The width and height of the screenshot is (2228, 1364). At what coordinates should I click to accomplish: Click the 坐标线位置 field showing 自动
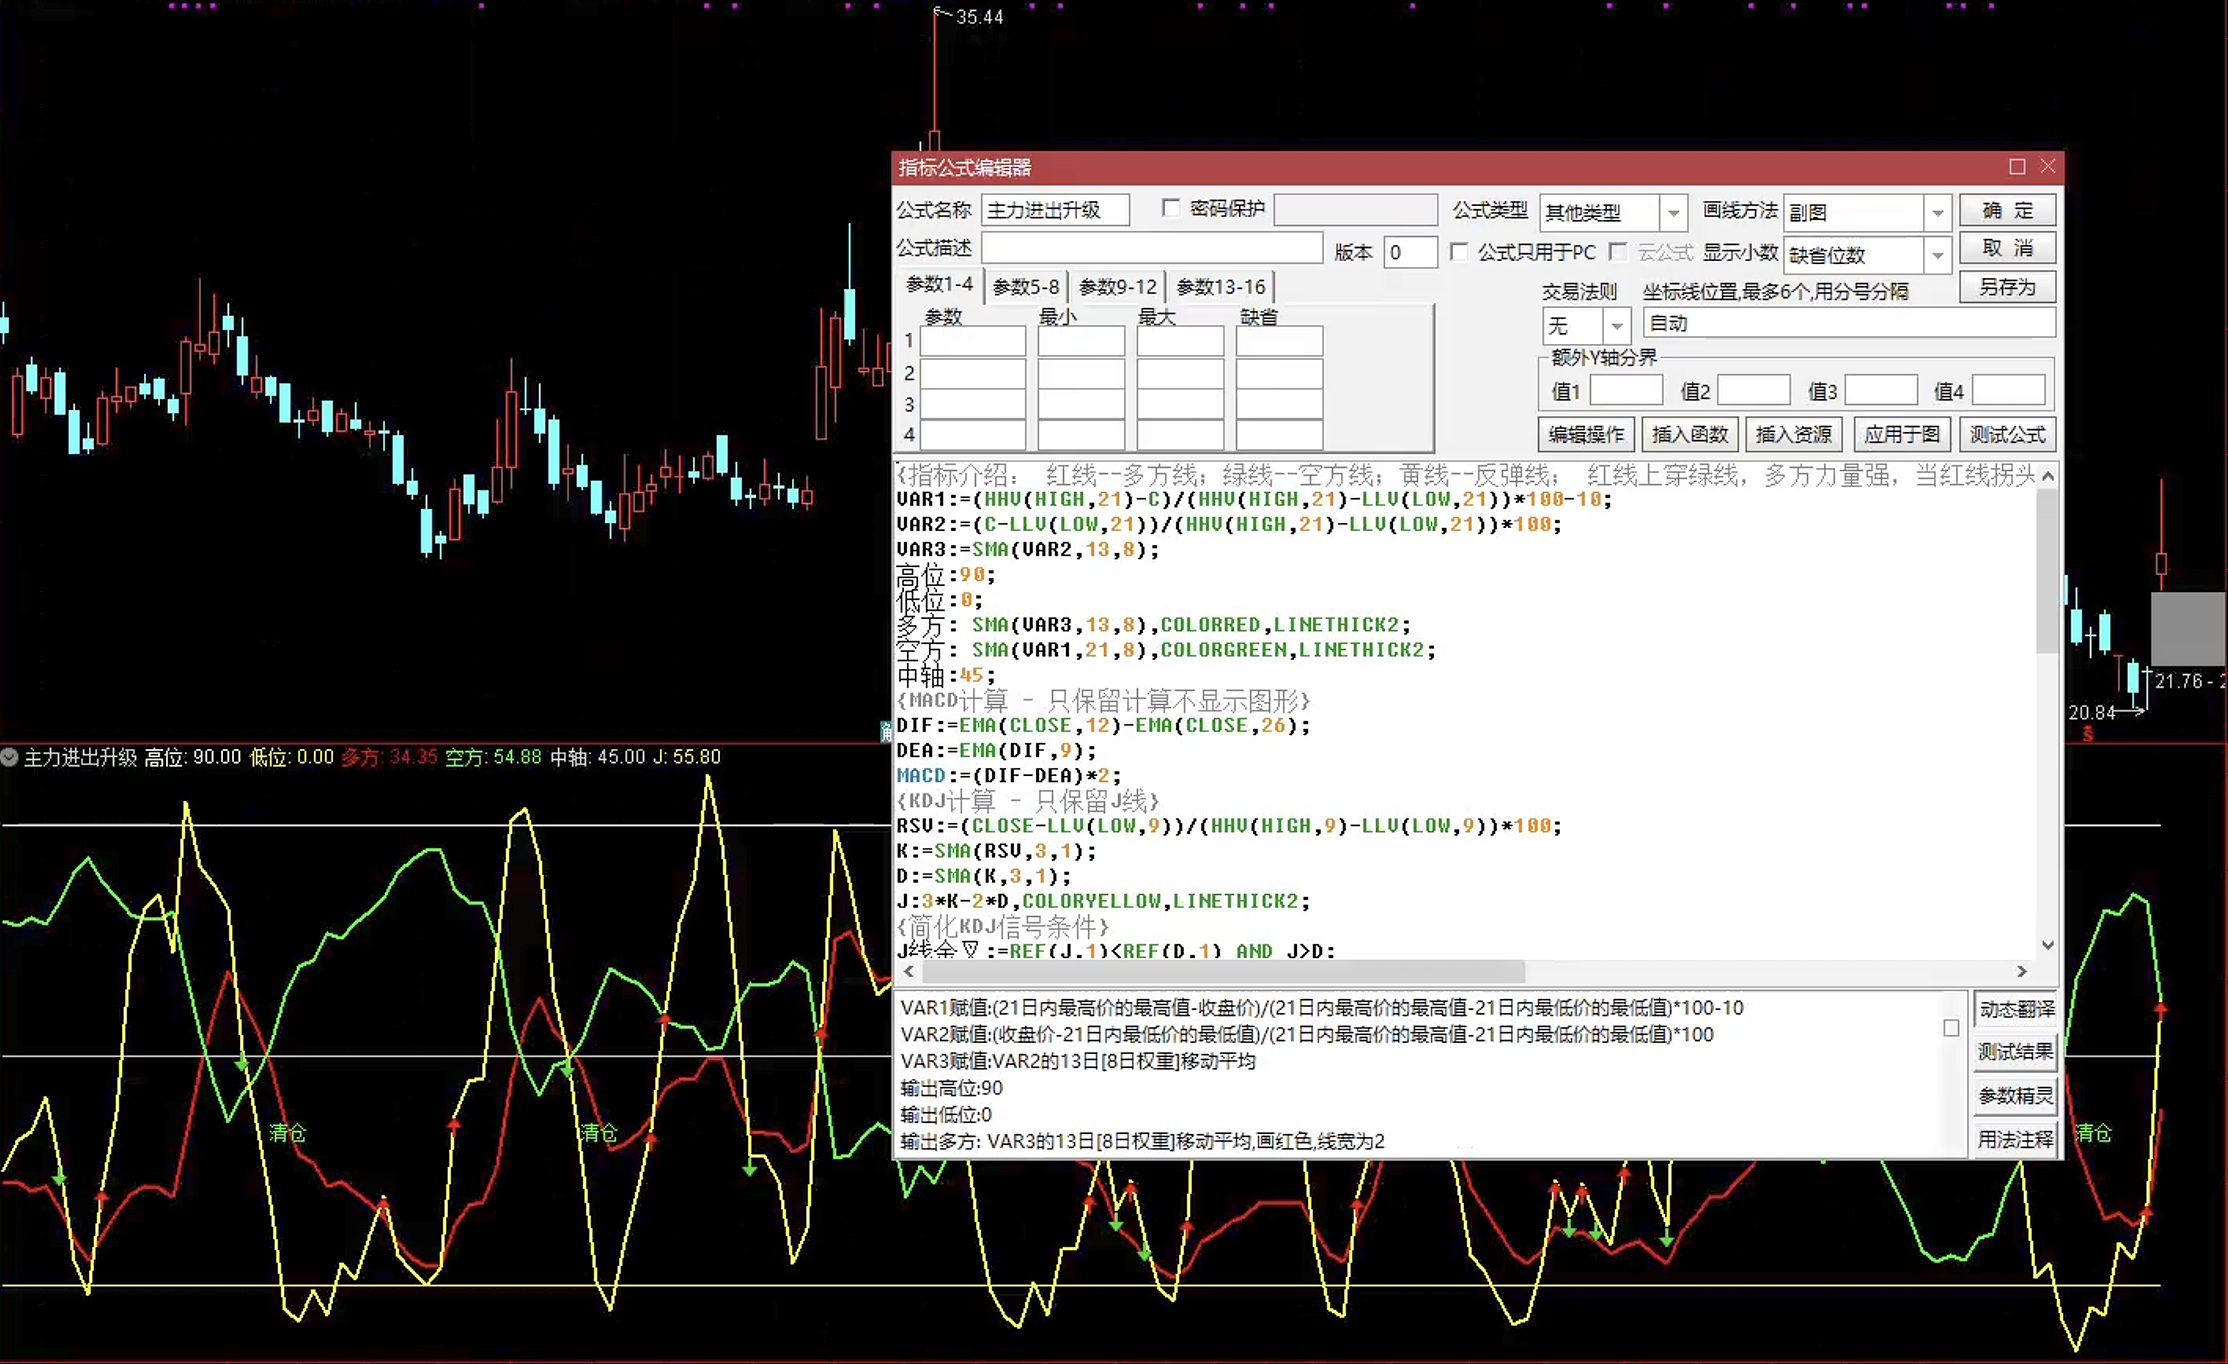pos(1849,323)
